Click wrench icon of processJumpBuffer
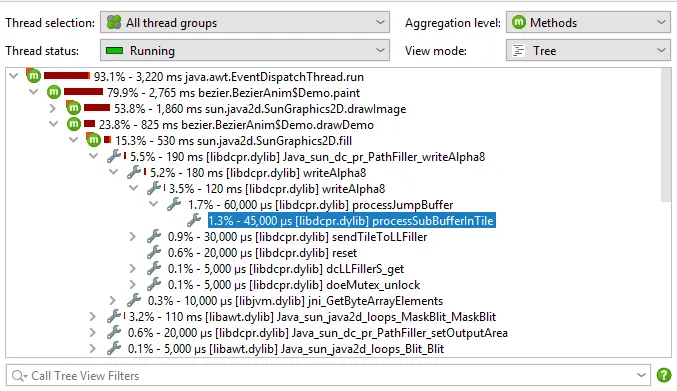Image resolution: width=677 pixels, height=391 pixels. [x=174, y=204]
